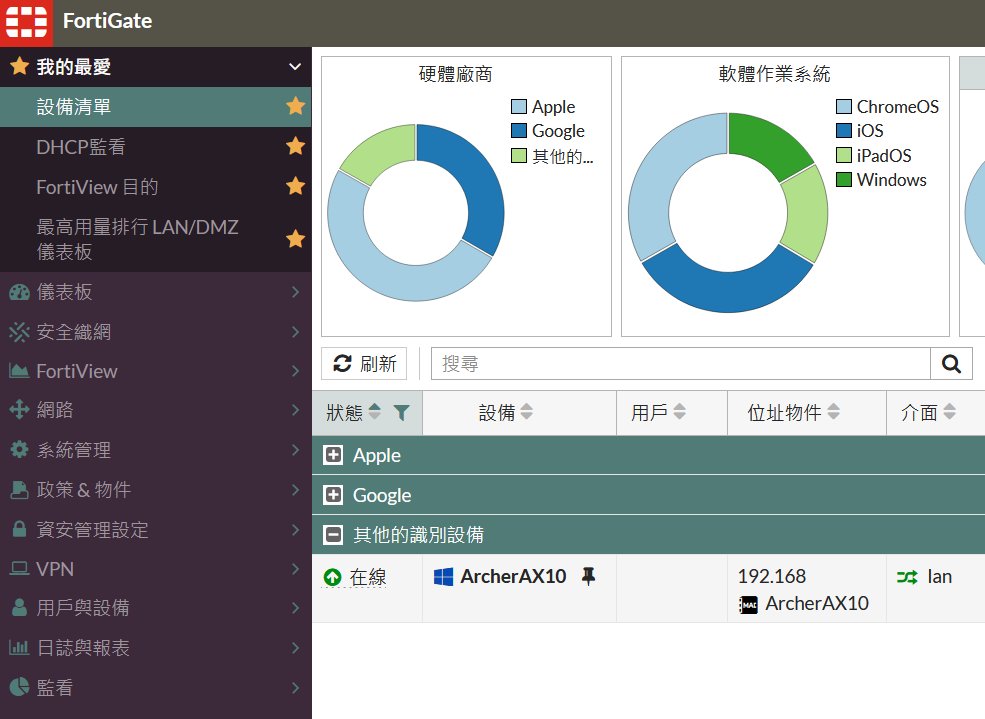
Task: Toggle the favorite star for FortiView 目的
Action: click(295, 186)
